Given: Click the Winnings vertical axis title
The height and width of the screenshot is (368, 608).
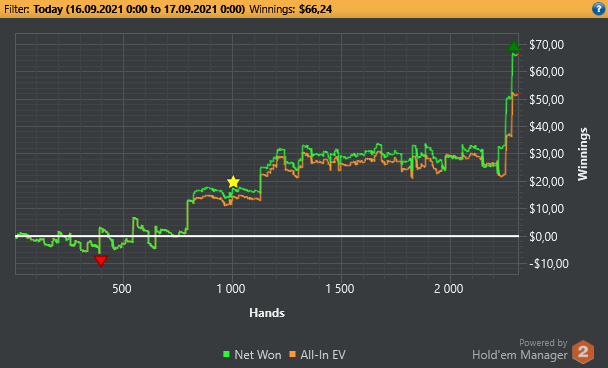Looking at the screenshot, I should (x=583, y=154).
